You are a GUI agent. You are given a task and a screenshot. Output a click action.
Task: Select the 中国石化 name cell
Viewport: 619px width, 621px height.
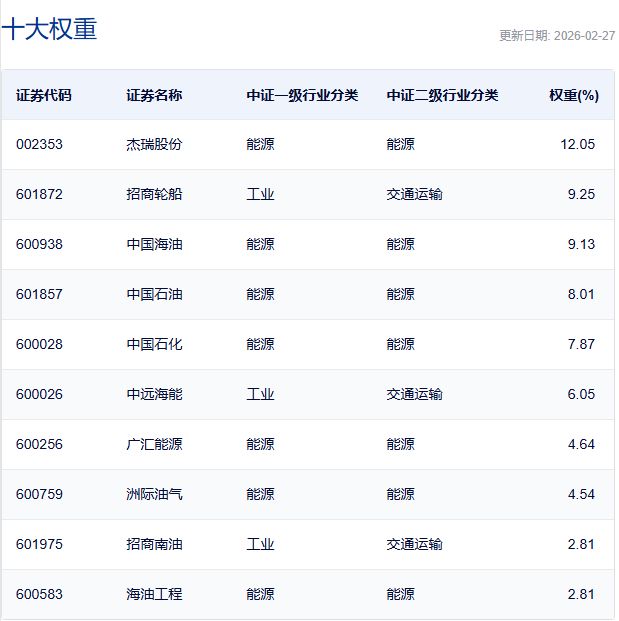click(x=154, y=344)
